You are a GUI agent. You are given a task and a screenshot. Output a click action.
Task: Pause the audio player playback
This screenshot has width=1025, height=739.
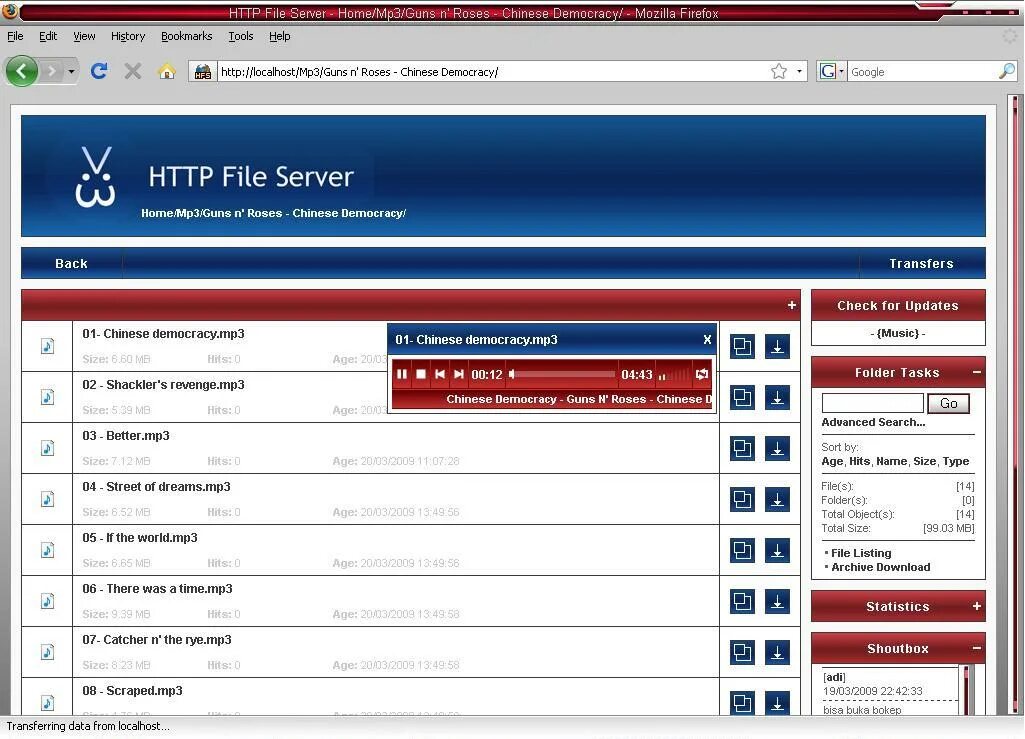[x=401, y=374]
